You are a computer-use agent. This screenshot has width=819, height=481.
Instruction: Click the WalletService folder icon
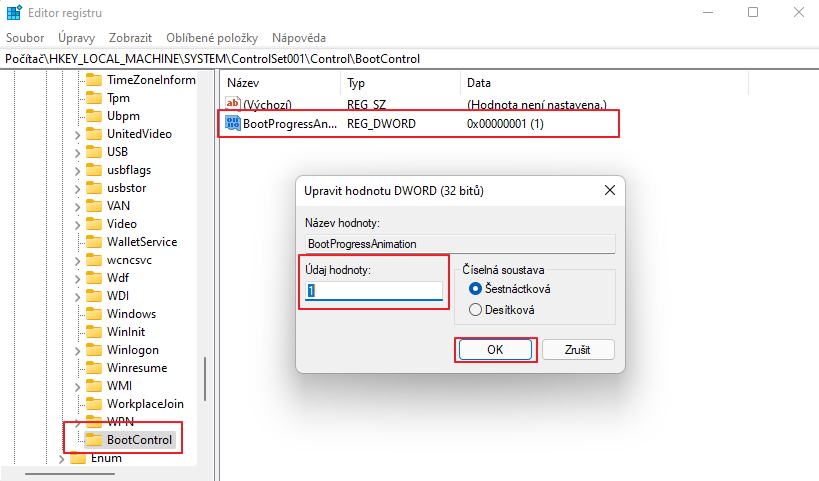tap(94, 242)
